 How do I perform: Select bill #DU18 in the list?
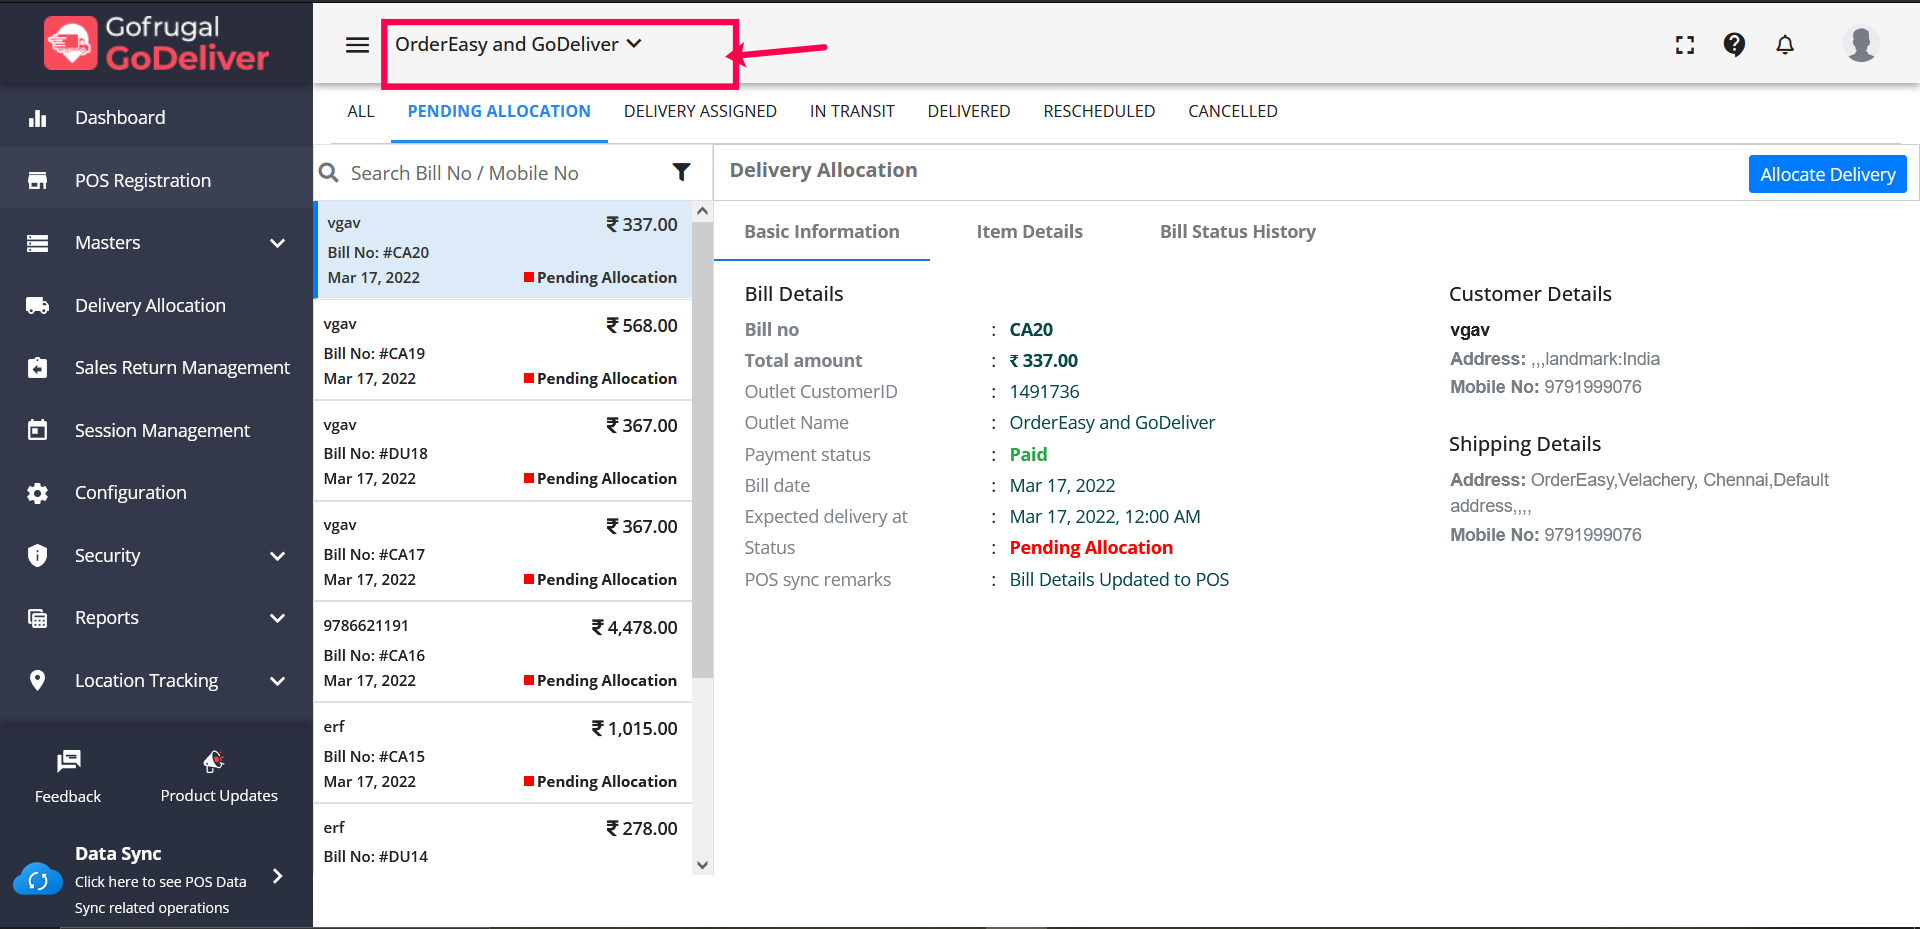tap(503, 452)
